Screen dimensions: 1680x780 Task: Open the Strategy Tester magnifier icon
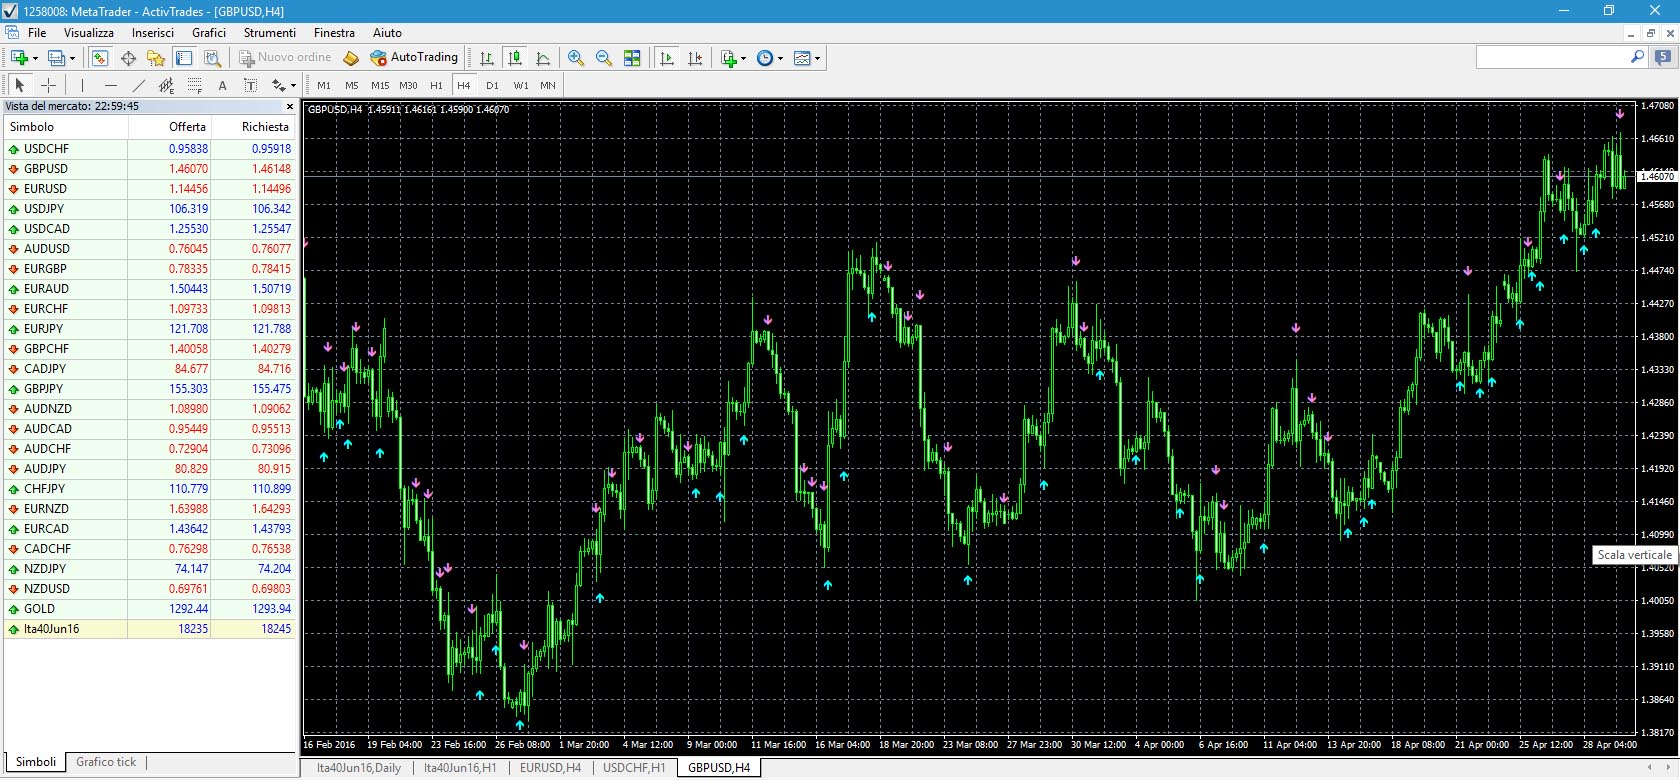[212, 58]
